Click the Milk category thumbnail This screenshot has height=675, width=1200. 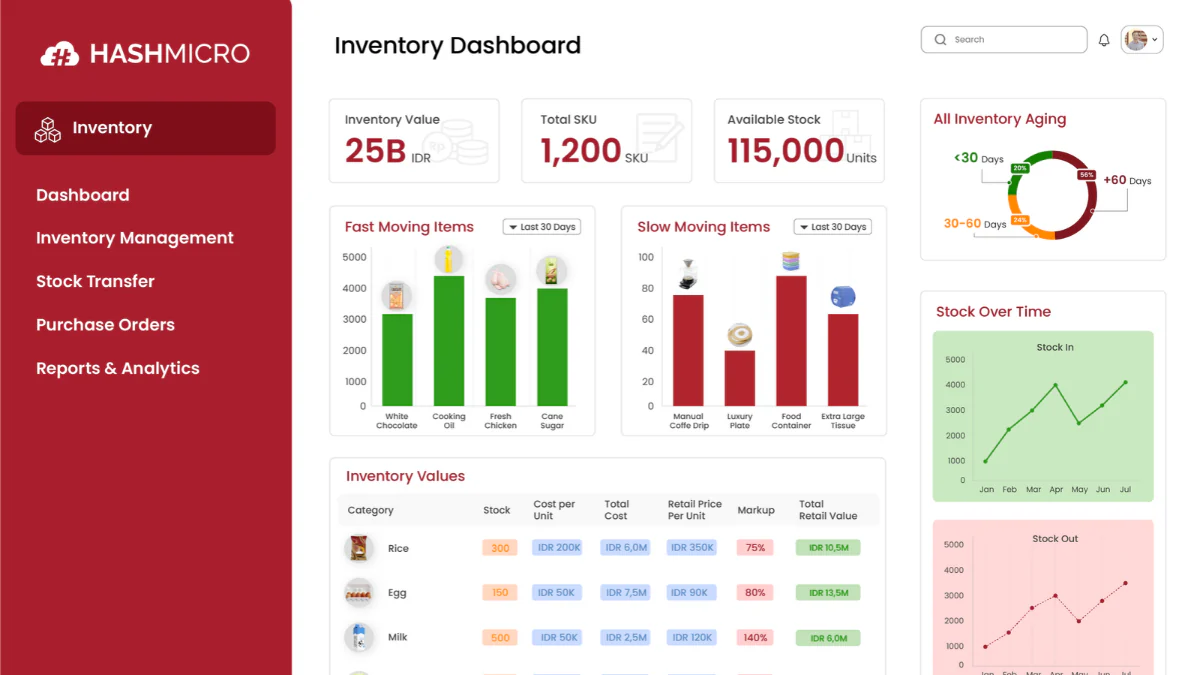(x=358, y=637)
